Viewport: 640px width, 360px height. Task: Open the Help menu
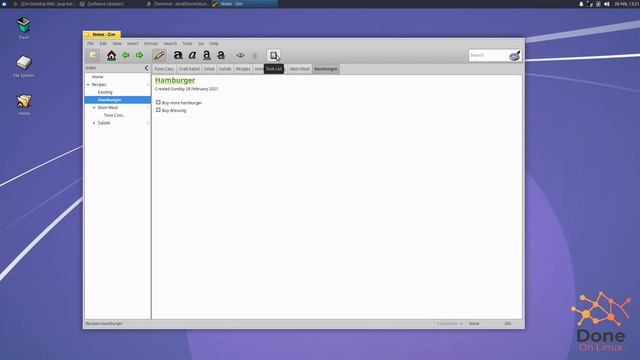[214, 43]
